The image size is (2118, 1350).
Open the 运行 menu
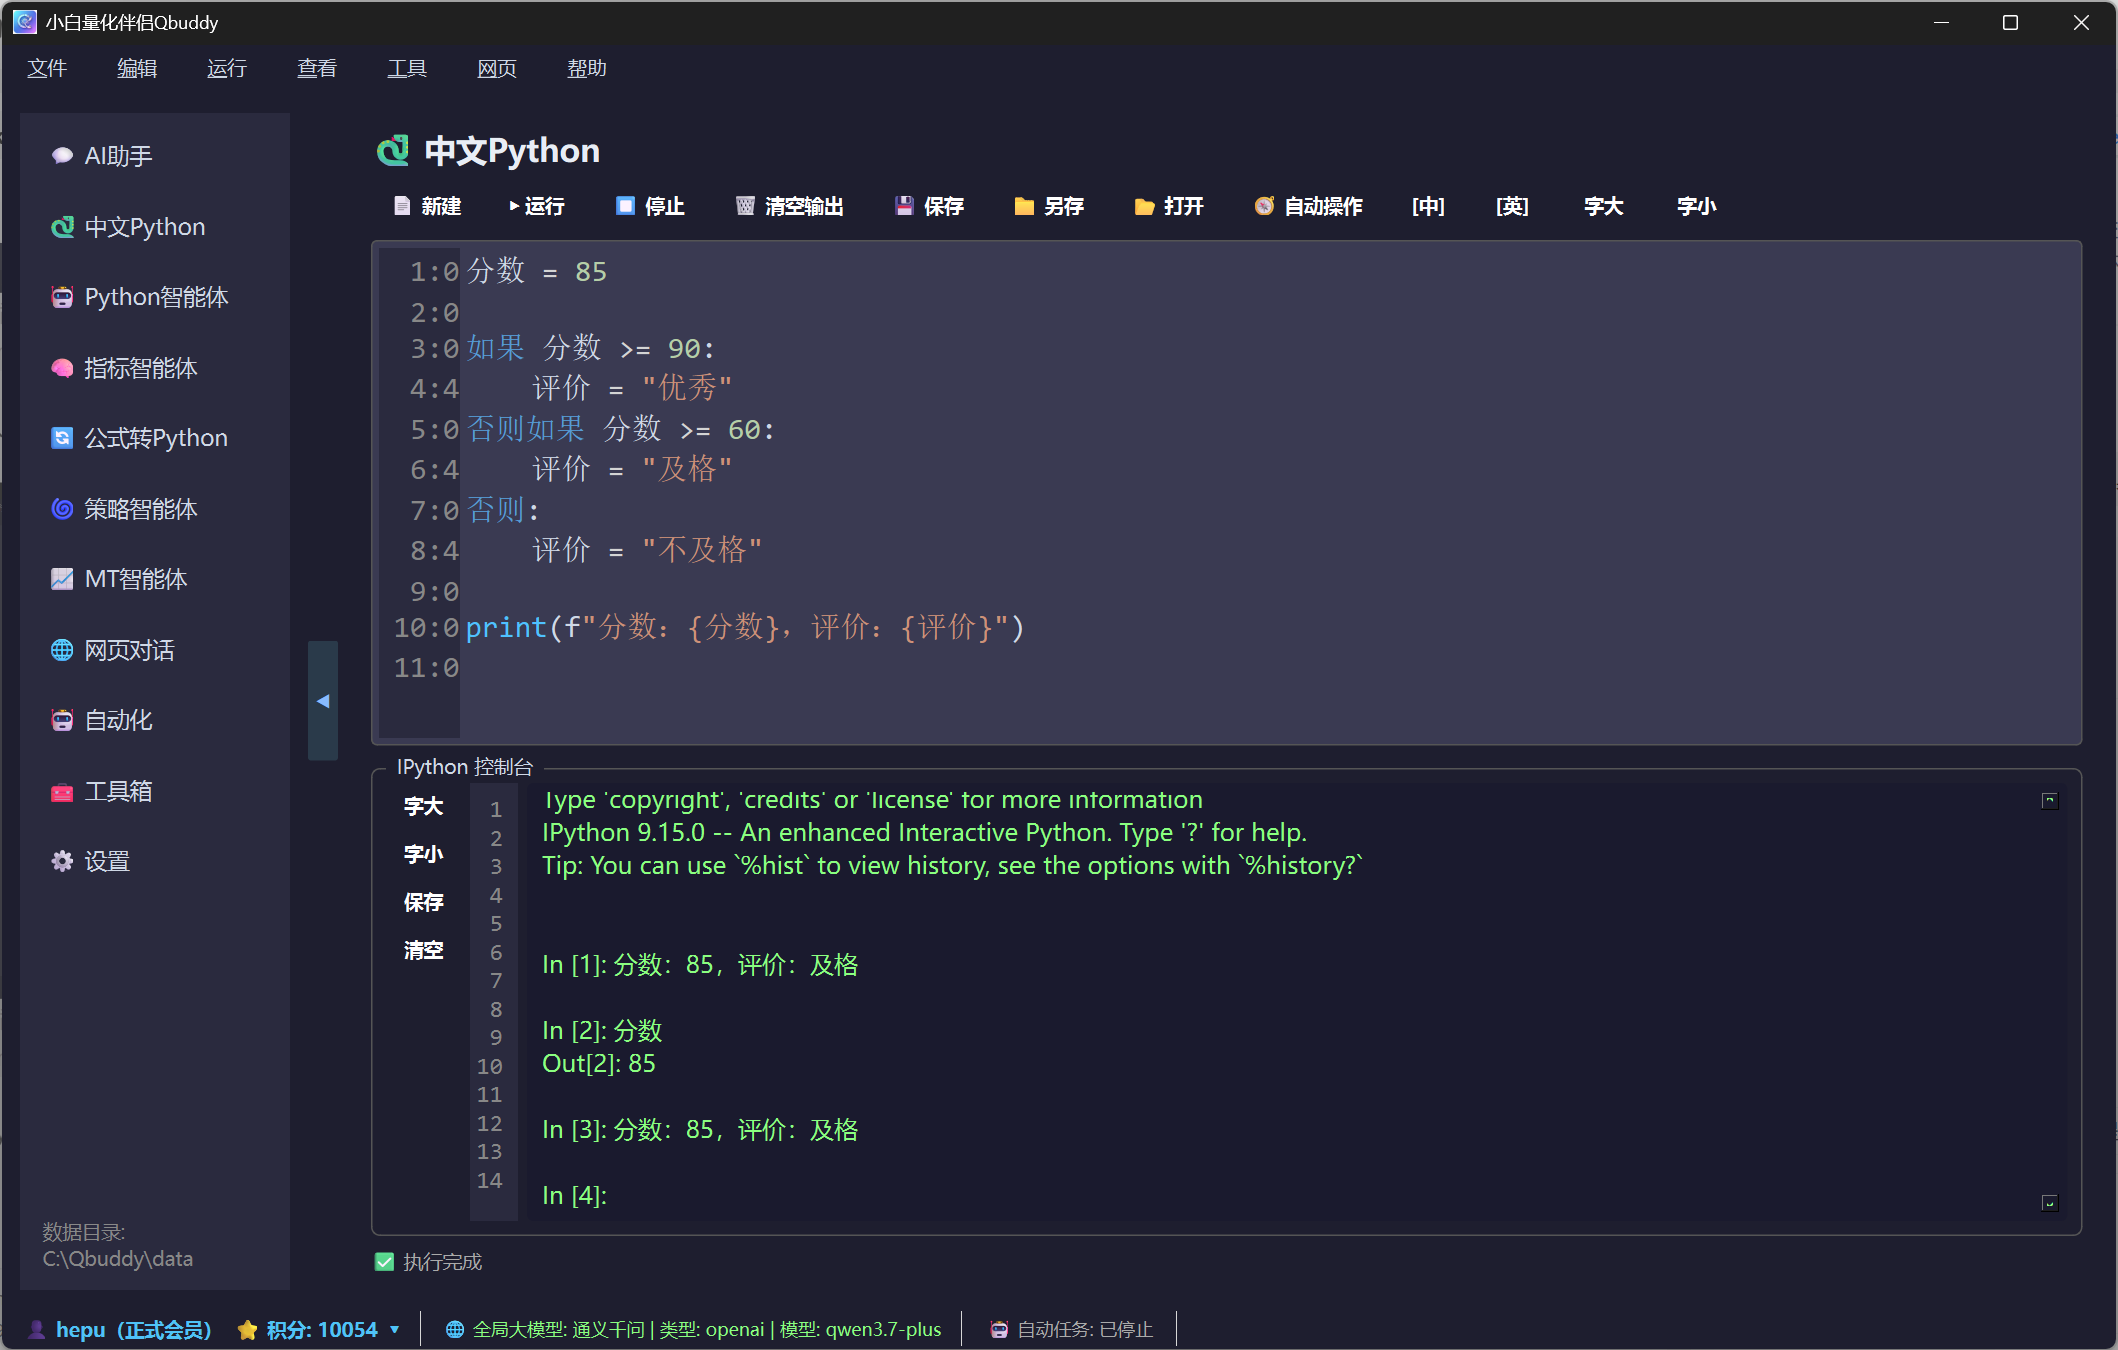click(x=227, y=68)
